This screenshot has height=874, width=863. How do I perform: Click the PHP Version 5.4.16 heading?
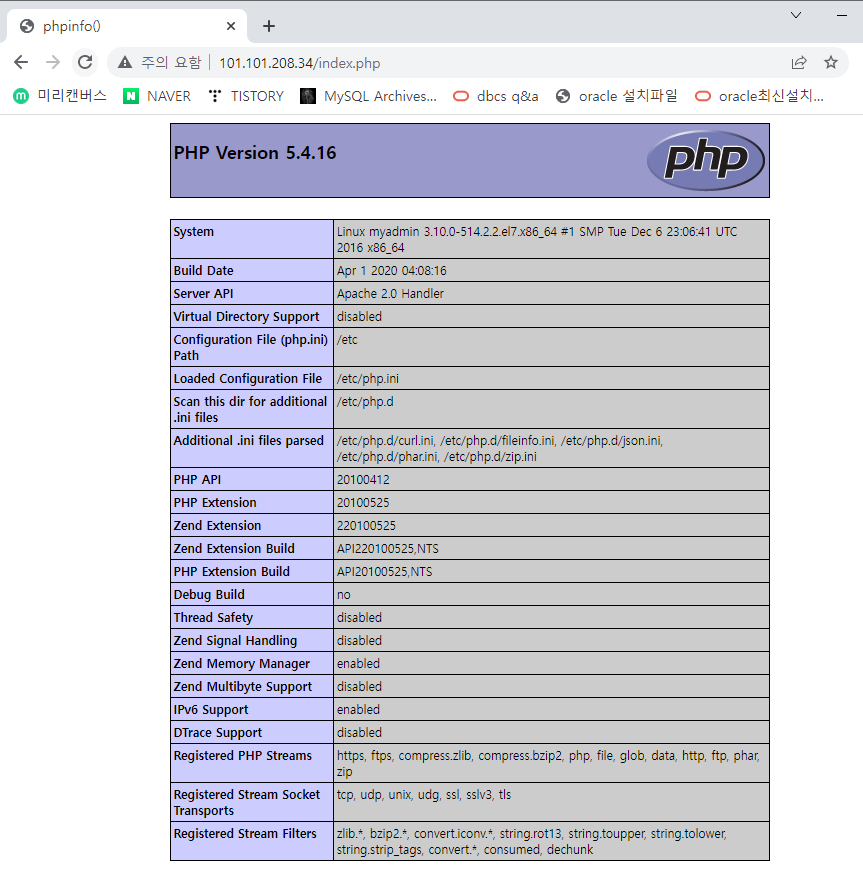coord(255,153)
